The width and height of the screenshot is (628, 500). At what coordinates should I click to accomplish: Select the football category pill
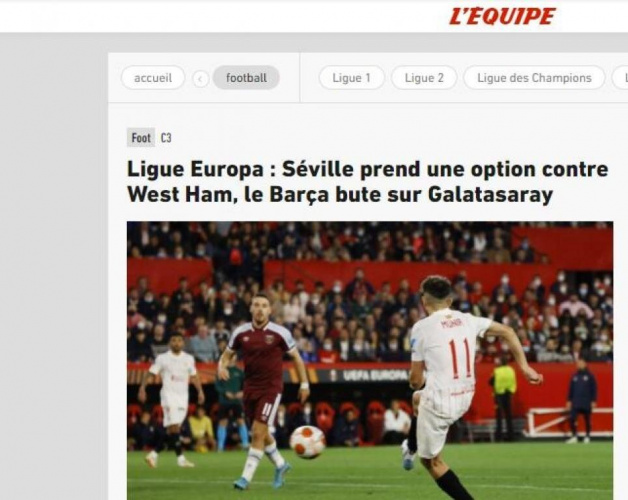(246, 78)
